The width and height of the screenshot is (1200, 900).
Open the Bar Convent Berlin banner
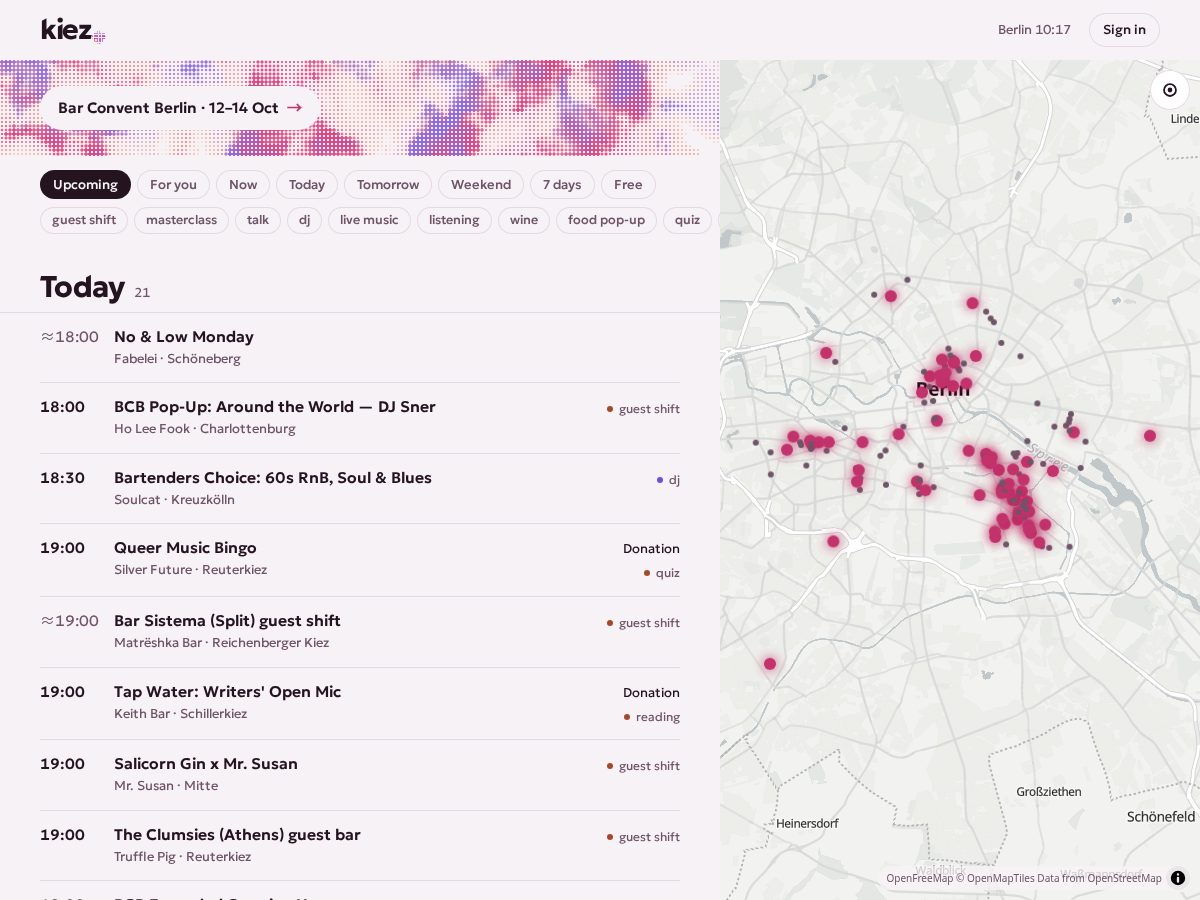point(180,108)
